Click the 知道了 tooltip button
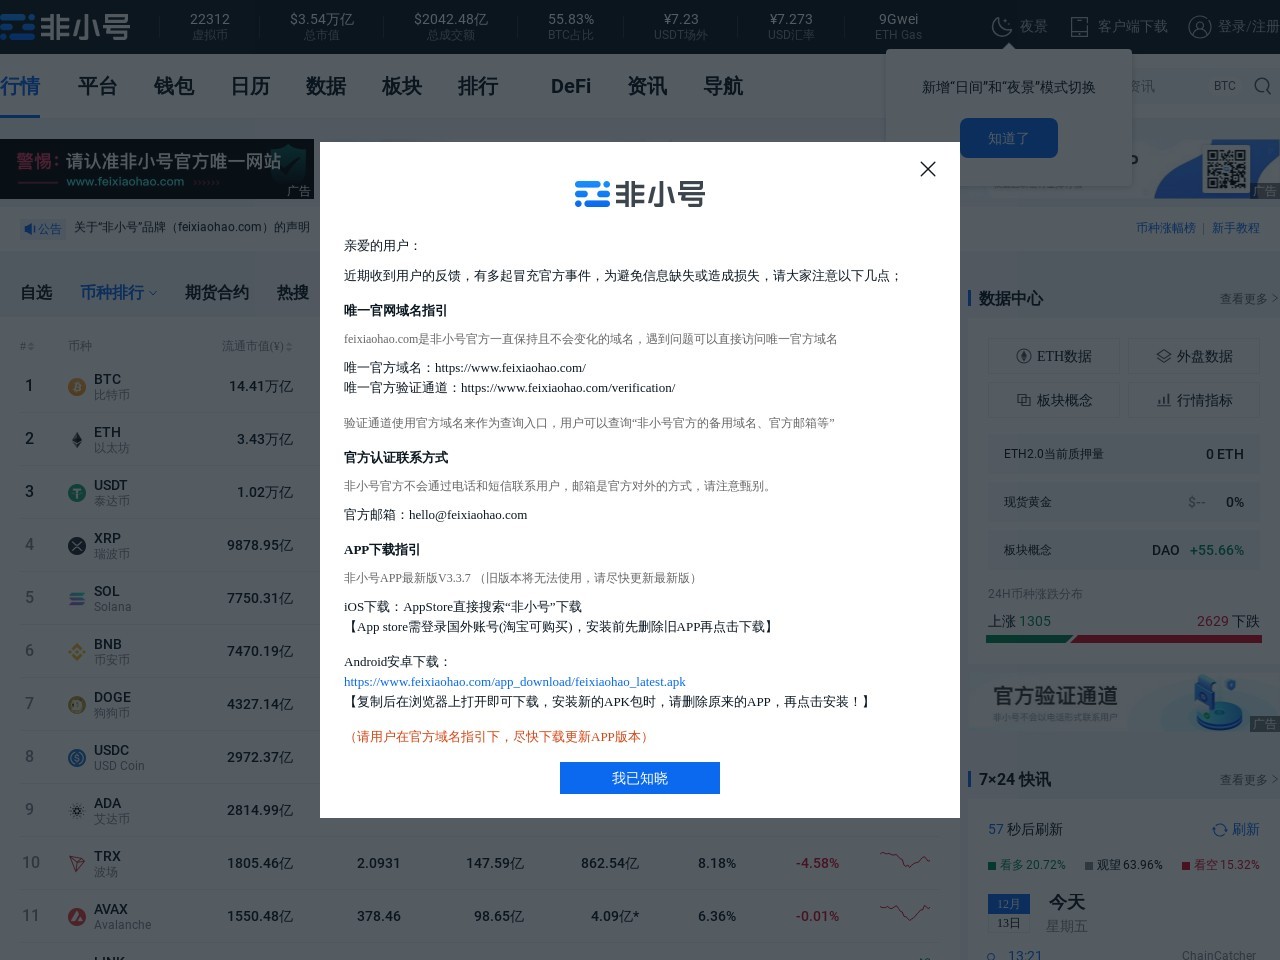This screenshot has width=1280, height=960. click(1008, 138)
